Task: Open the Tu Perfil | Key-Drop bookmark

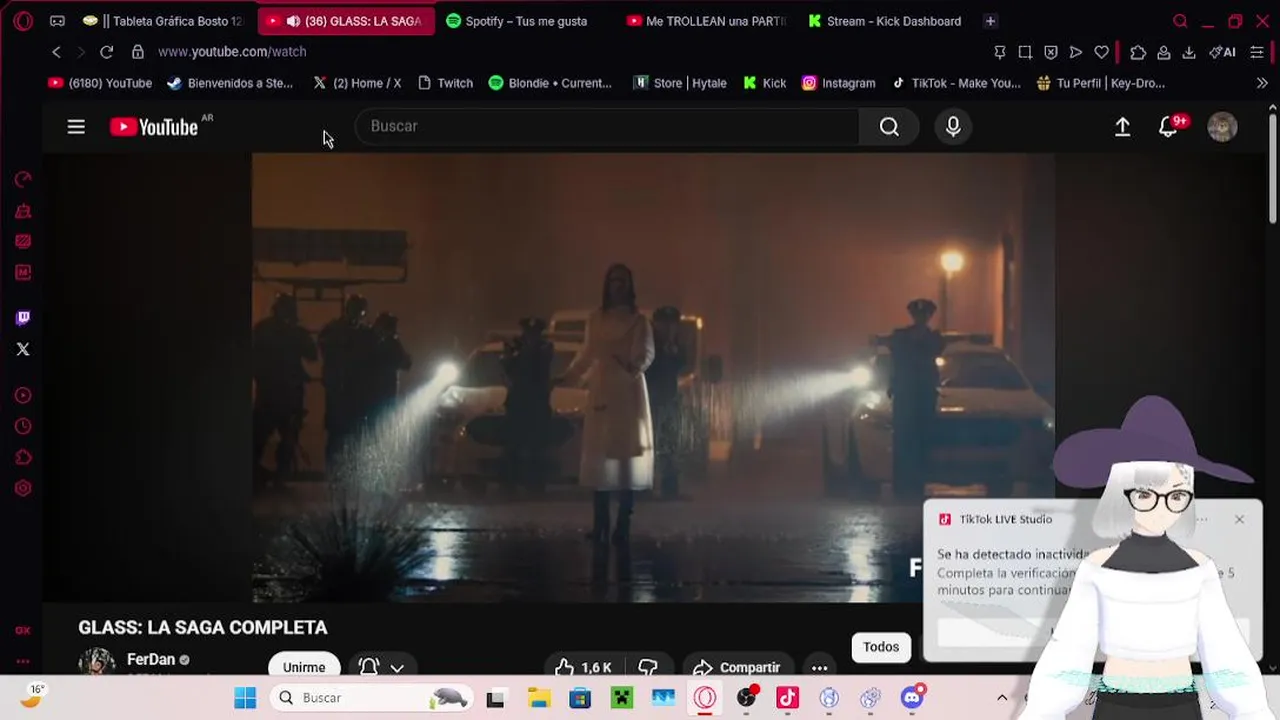Action: click(1101, 83)
